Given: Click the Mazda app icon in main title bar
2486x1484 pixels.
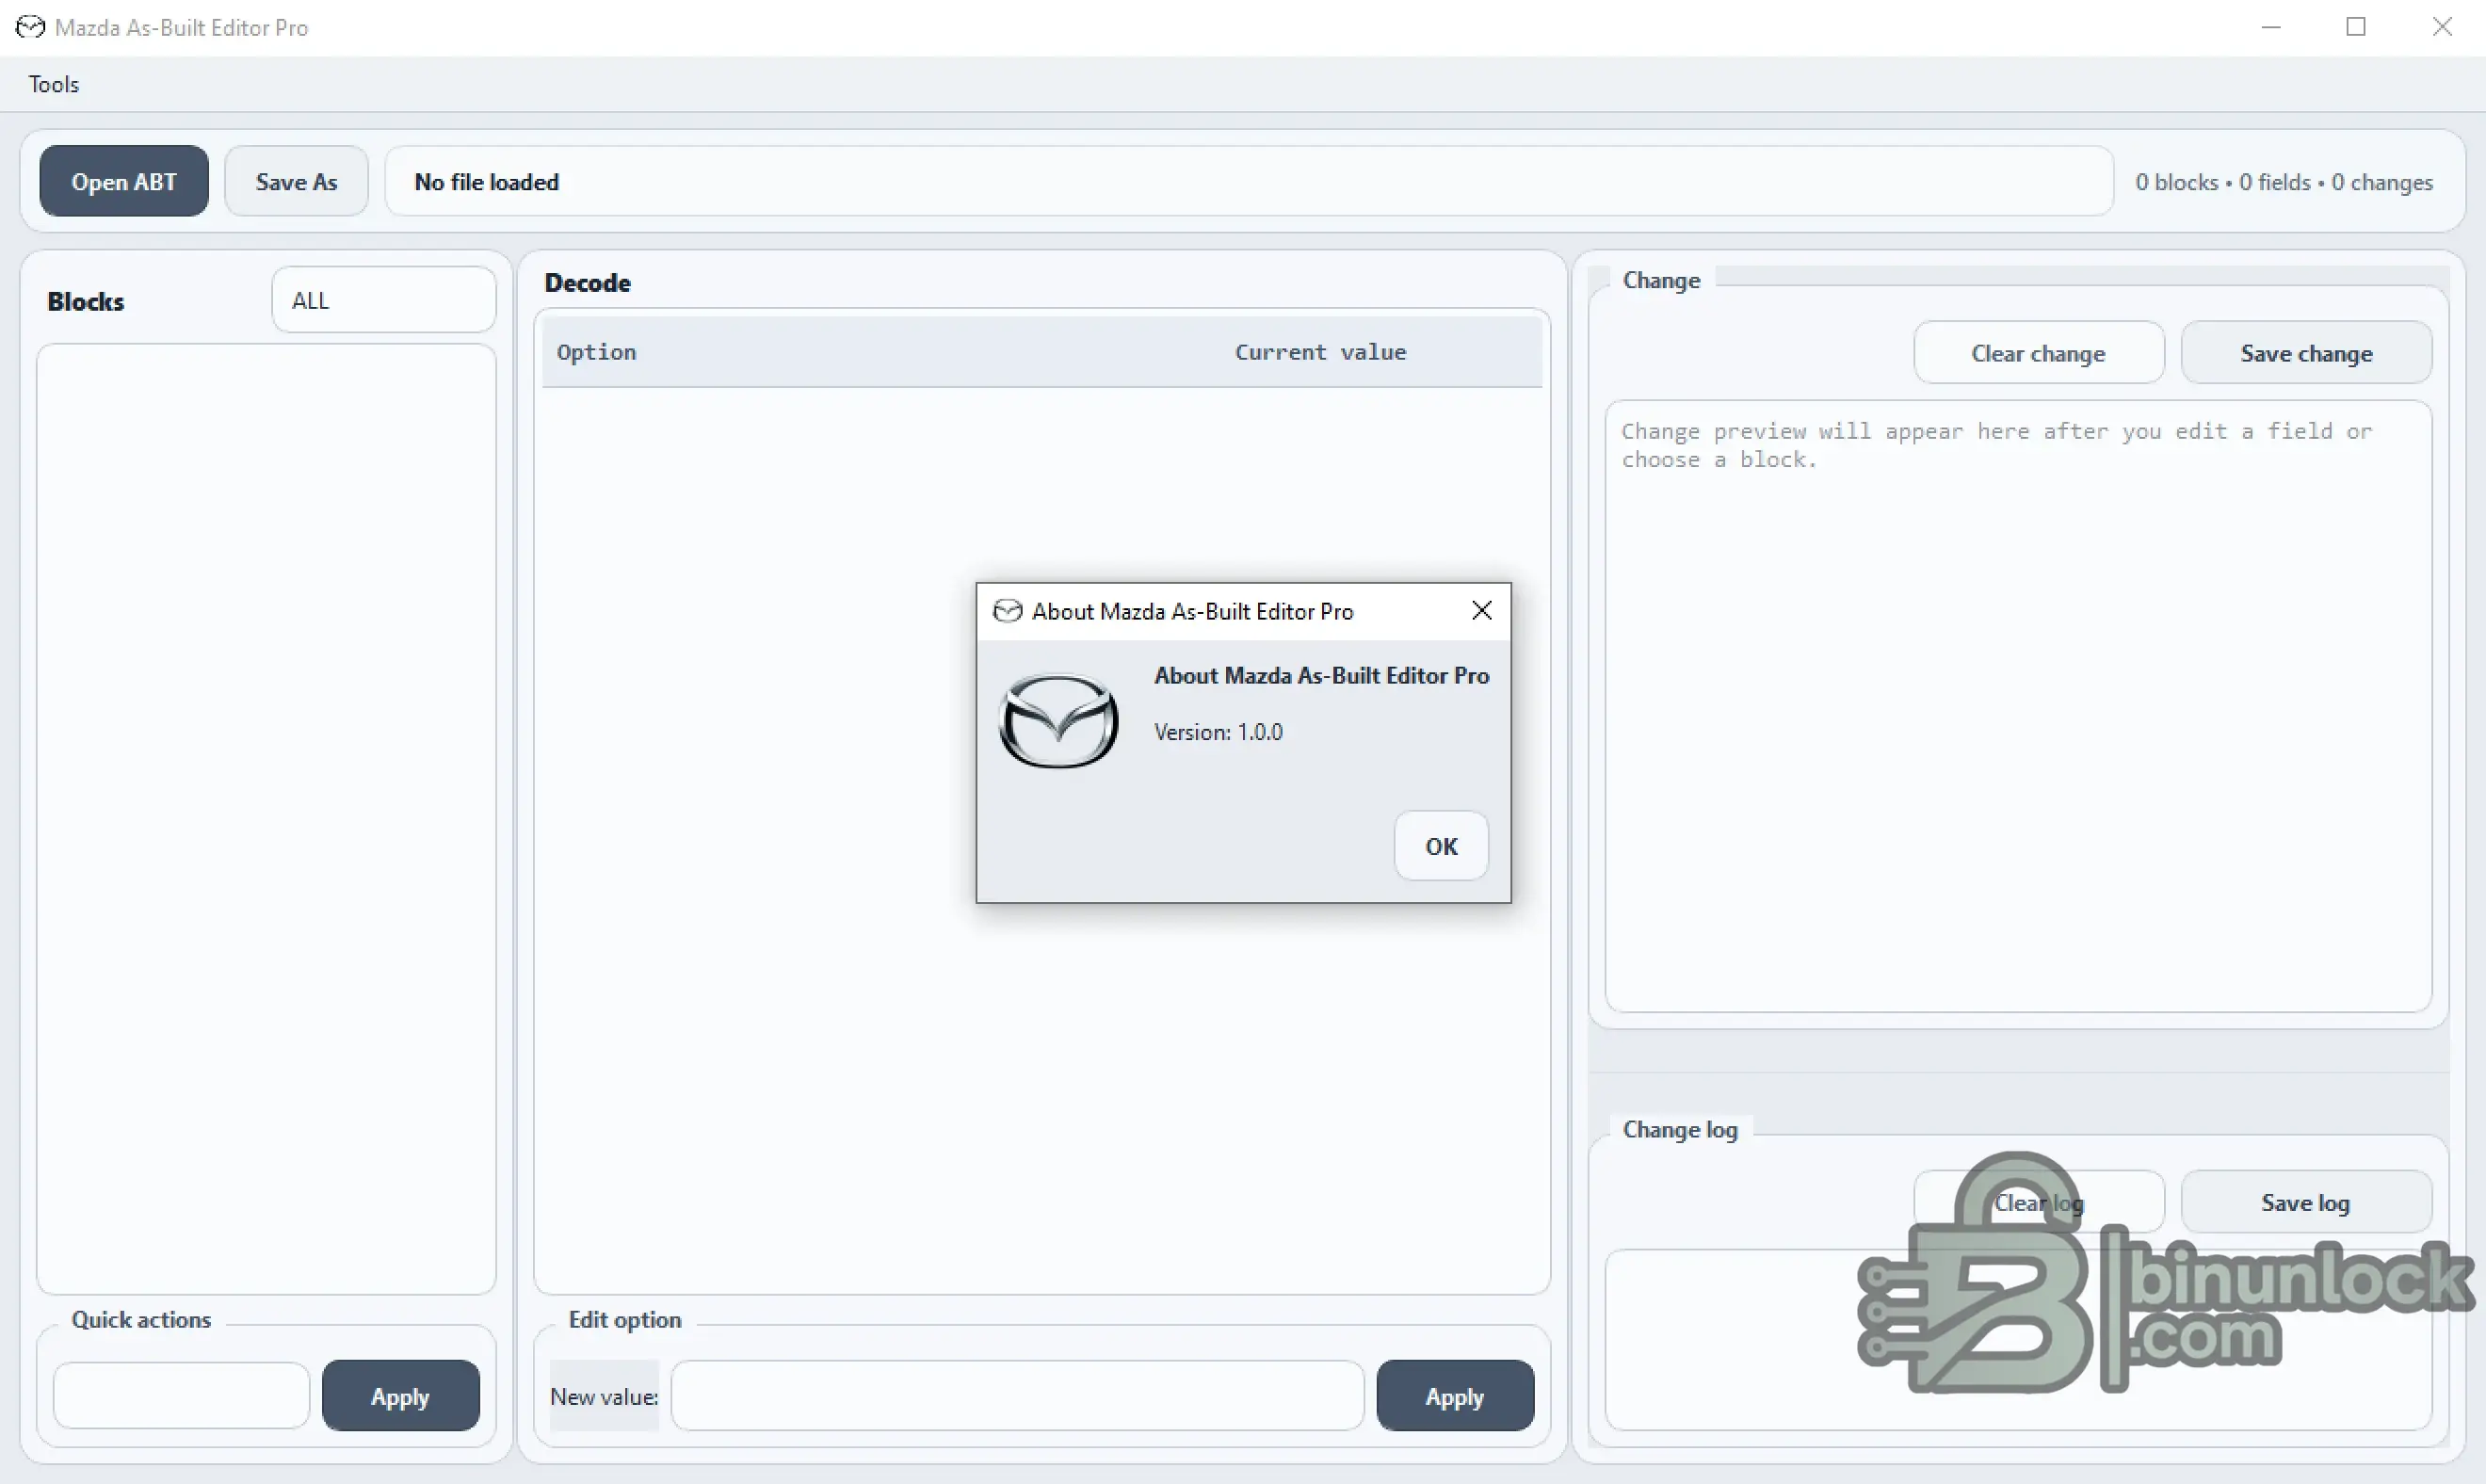Looking at the screenshot, I should (x=30, y=27).
